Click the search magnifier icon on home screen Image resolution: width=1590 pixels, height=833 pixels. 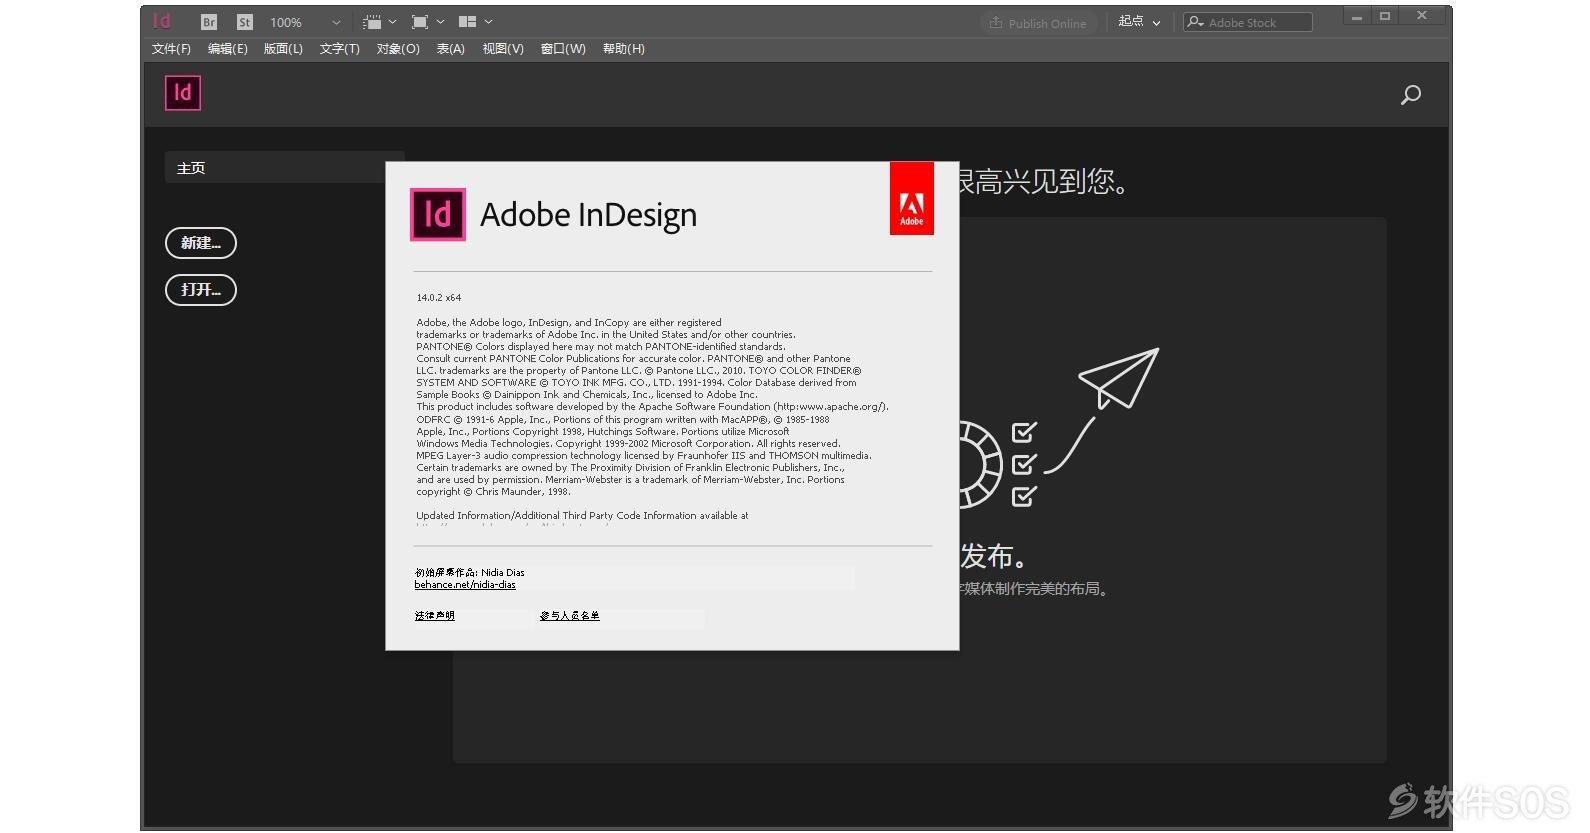pos(1410,95)
